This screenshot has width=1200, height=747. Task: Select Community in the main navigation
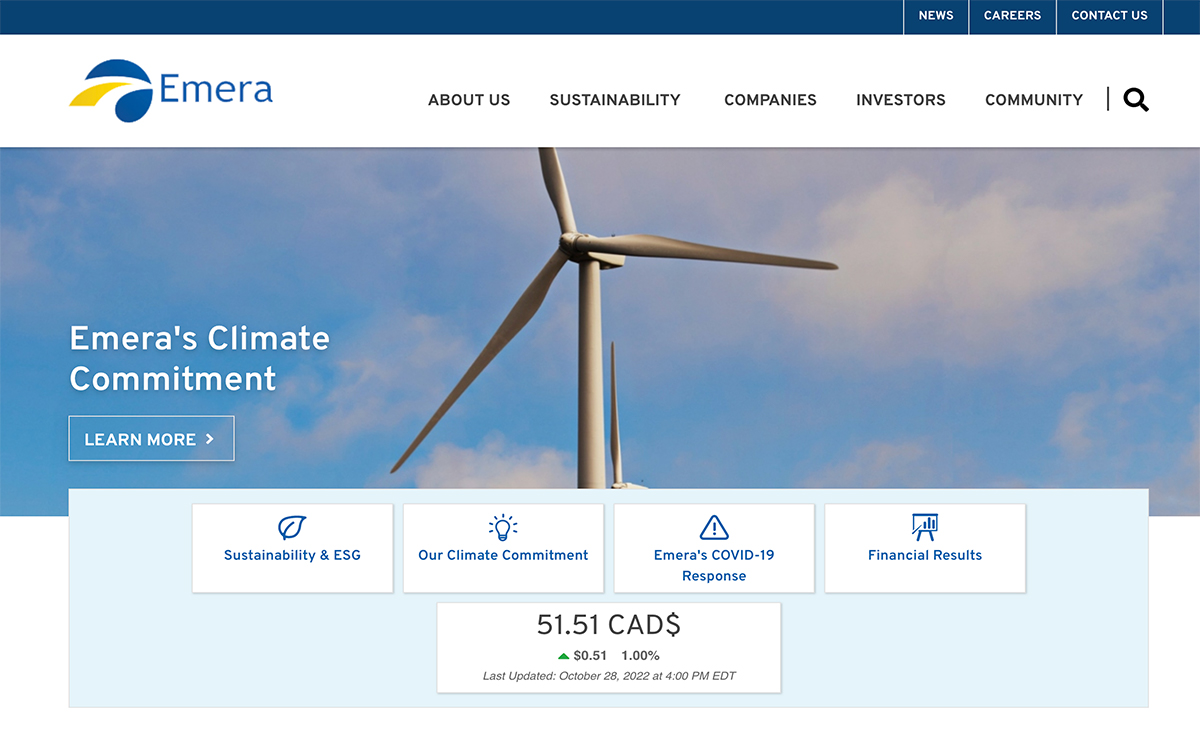coord(1034,100)
